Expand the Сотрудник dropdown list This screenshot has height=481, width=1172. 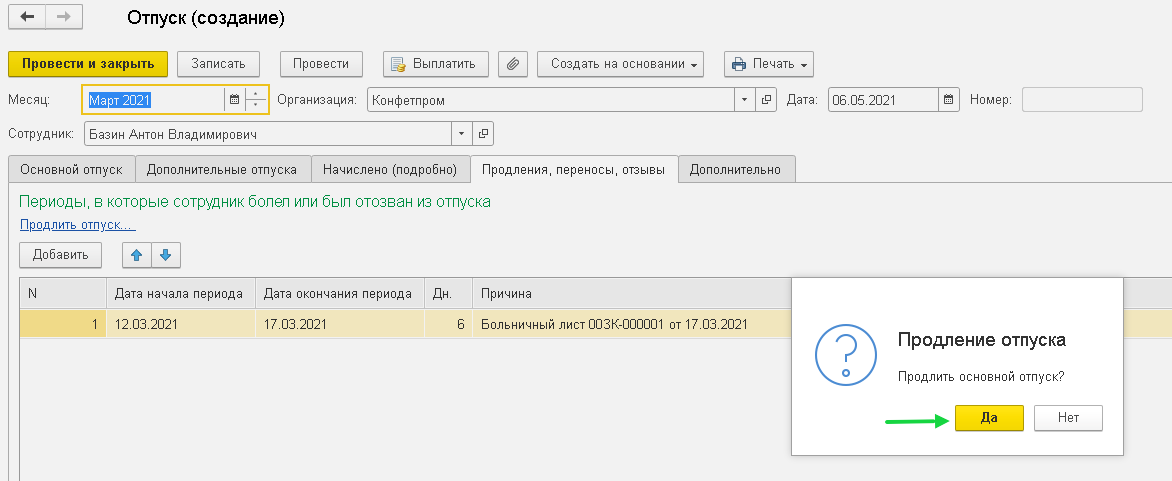[461, 133]
